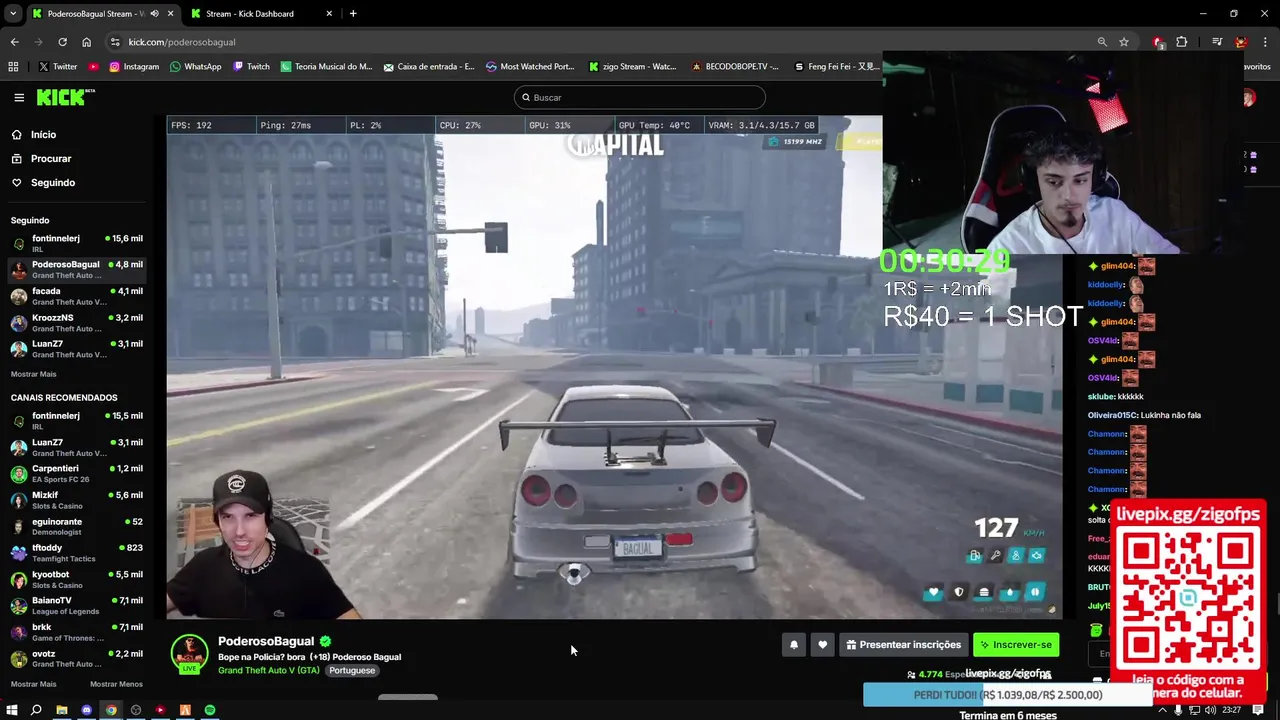The height and width of the screenshot is (720, 1280).
Task: Click the notification bell for PoderosoBagual
Action: (794, 645)
